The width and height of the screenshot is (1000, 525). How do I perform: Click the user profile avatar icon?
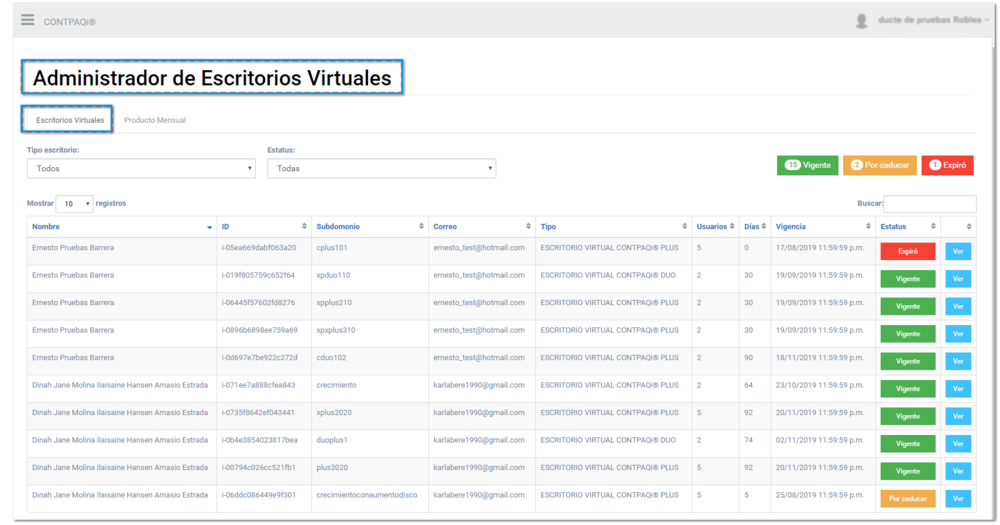(x=861, y=21)
